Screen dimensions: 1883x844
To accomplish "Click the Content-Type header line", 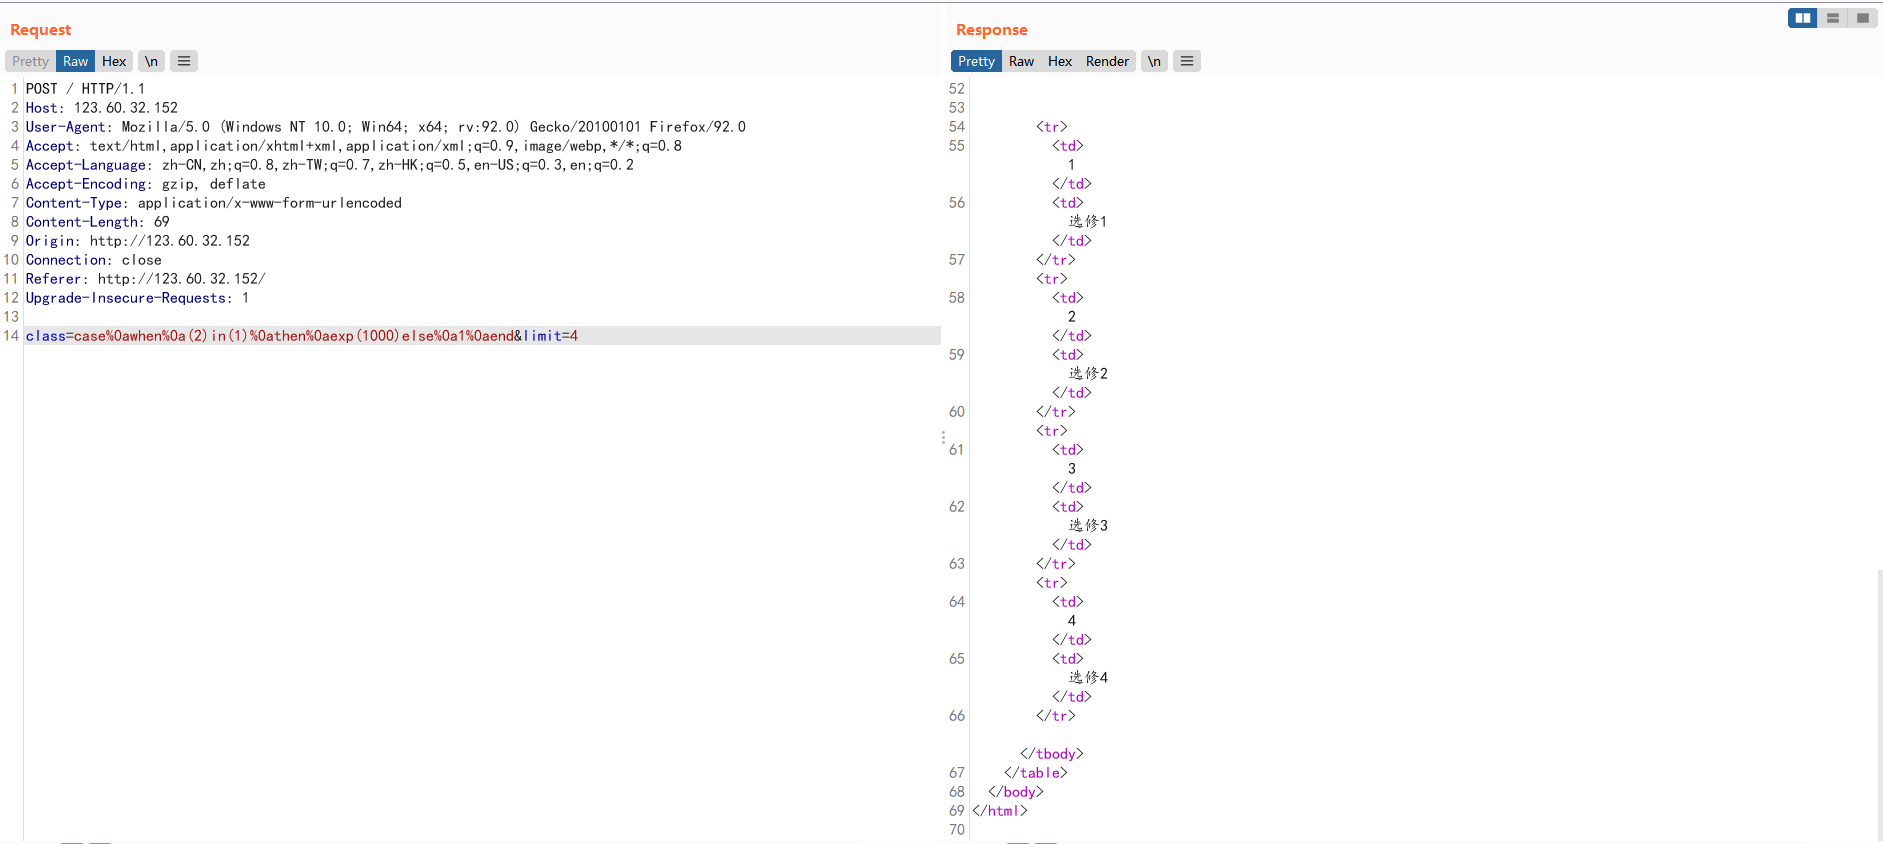I will pyautogui.click(x=214, y=203).
